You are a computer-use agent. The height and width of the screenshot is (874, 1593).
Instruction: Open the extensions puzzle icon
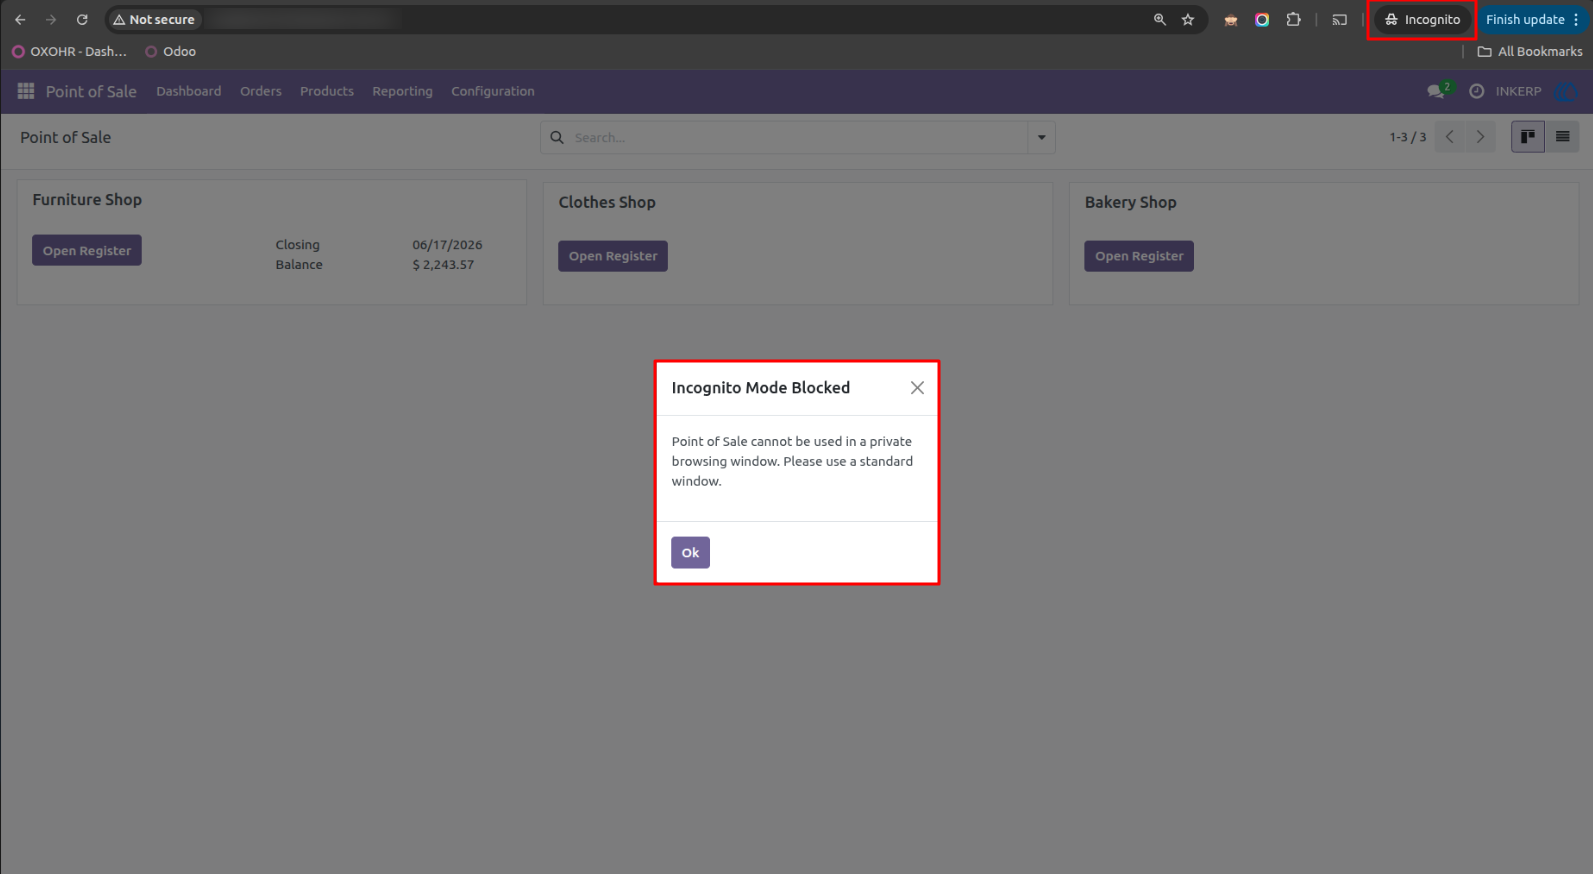click(x=1293, y=19)
